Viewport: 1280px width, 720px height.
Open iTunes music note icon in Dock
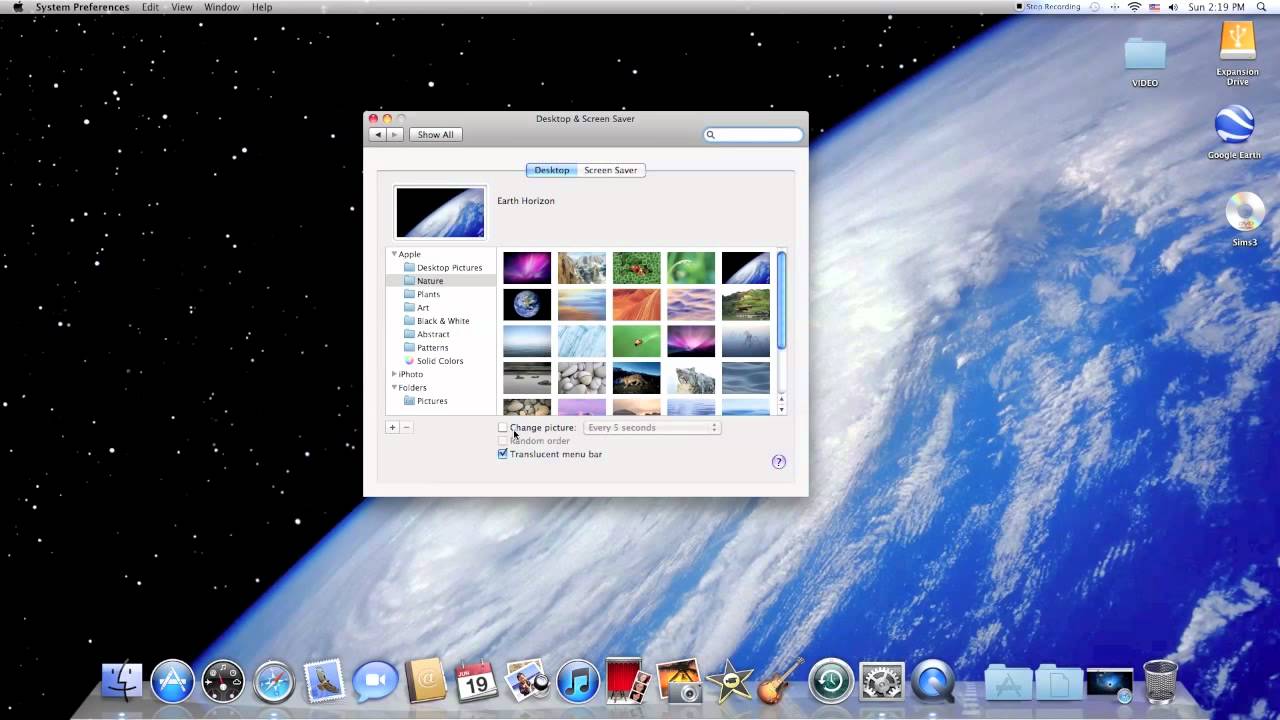pyautogui.click(x=578, y=681)
